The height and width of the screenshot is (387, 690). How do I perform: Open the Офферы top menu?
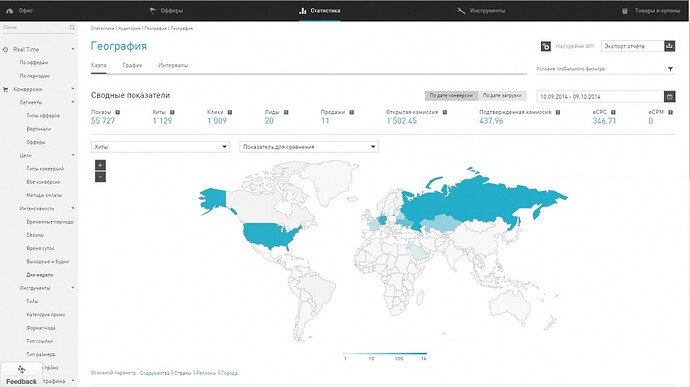click(166, 11)
